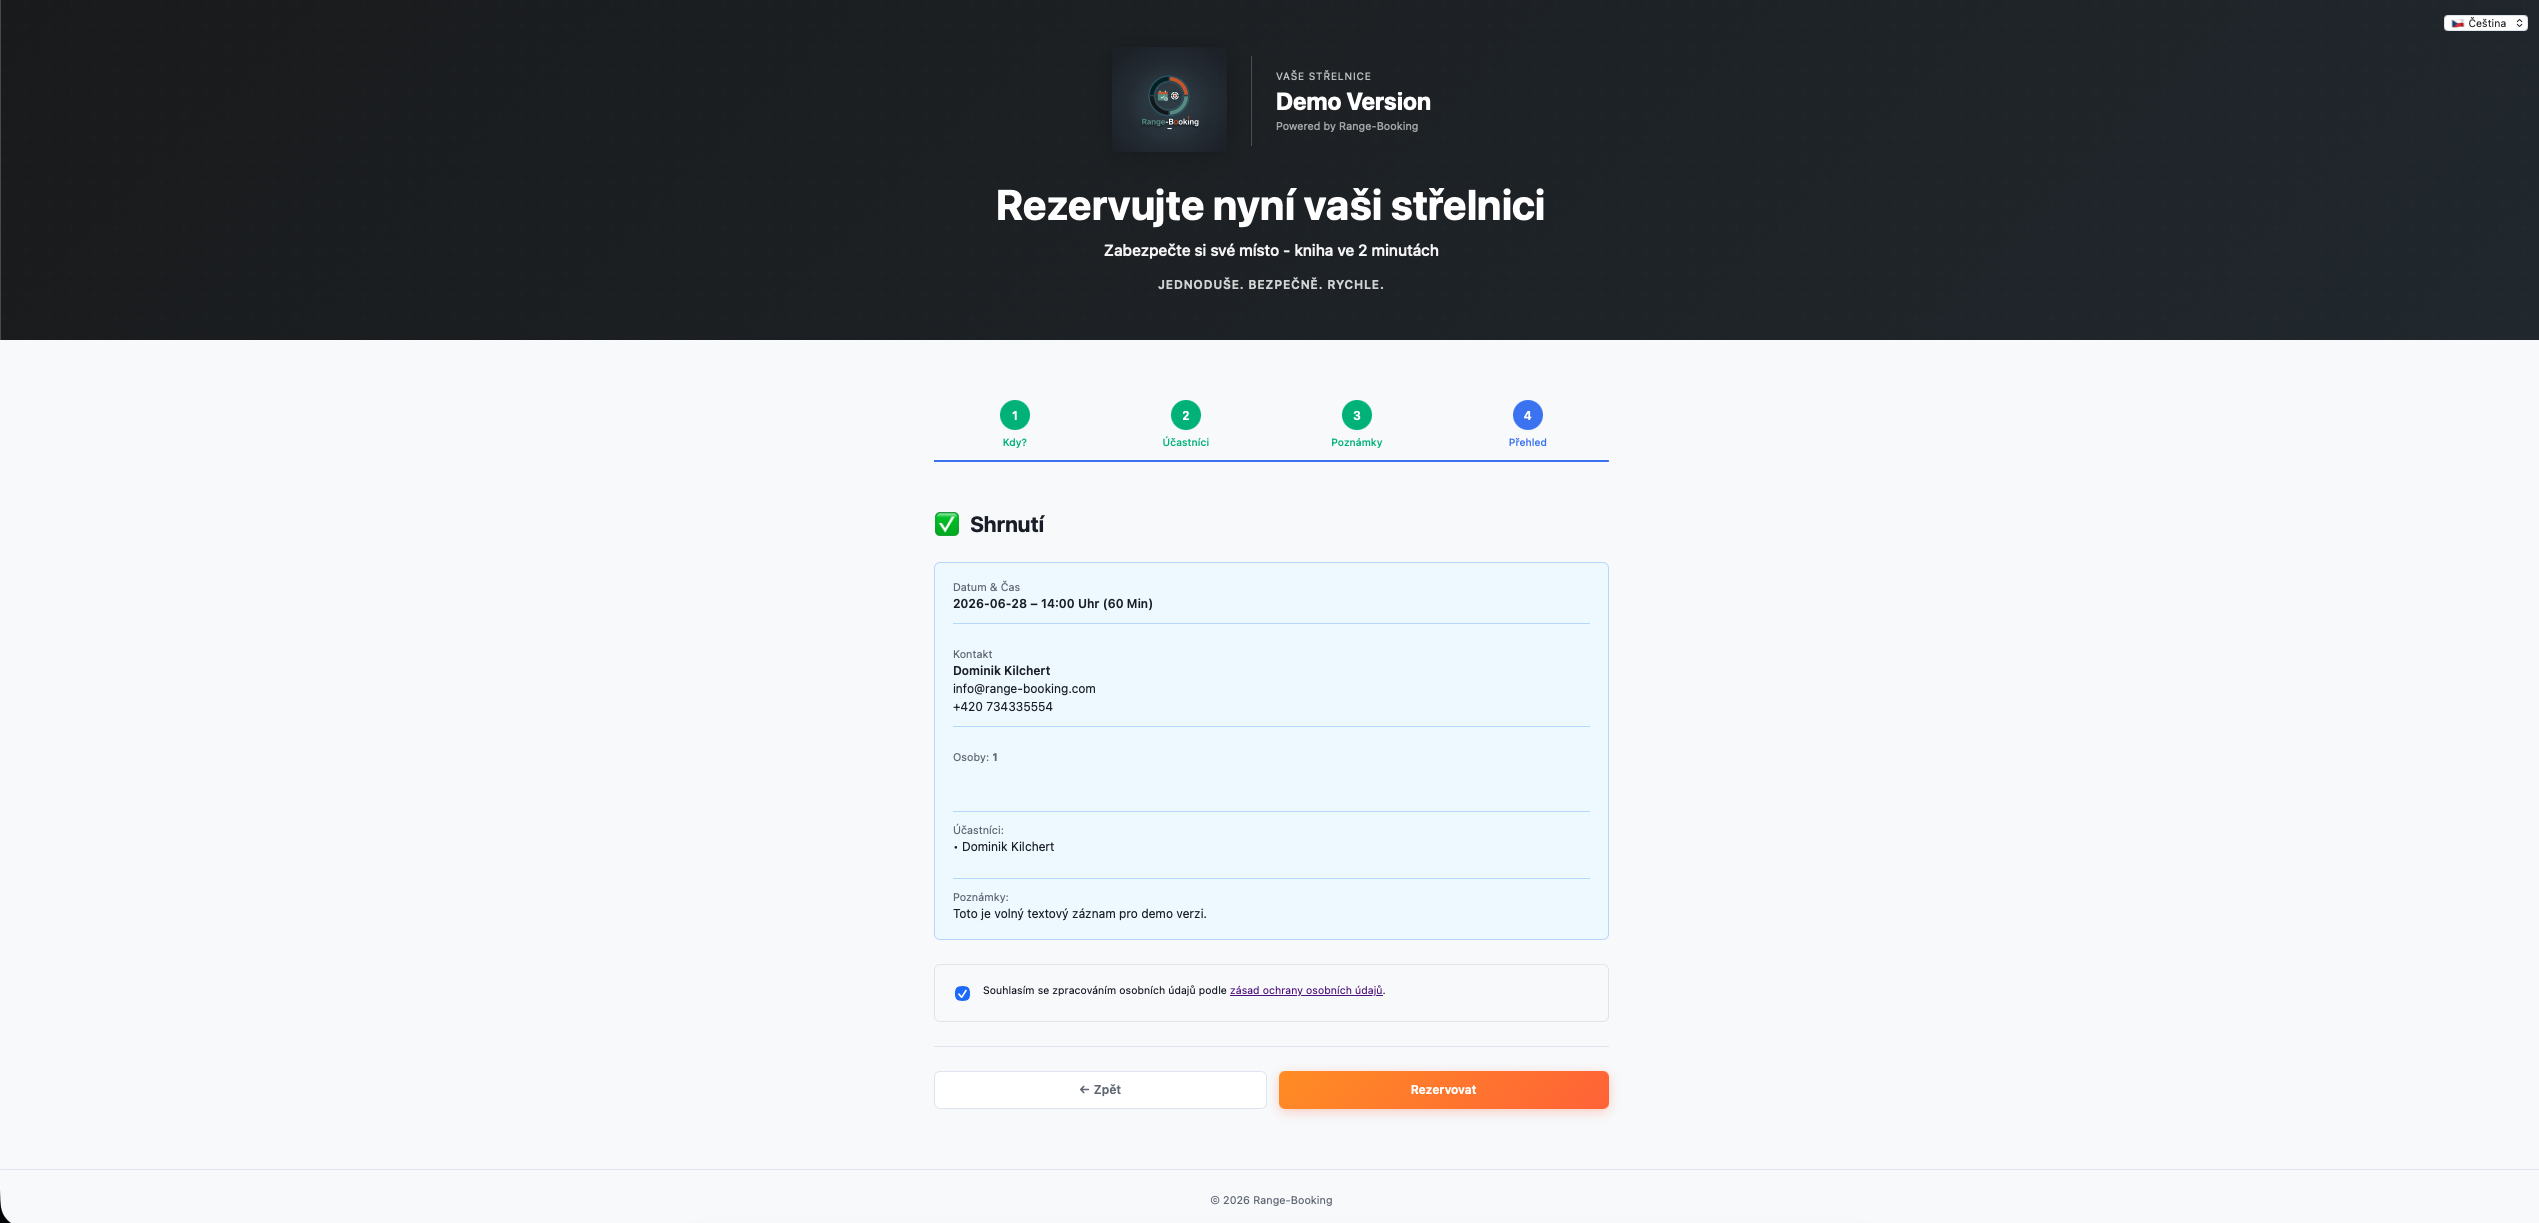Click the Range-Booking logo image
Screen dimensions: 2539x1223
(x=1169, y=100)
